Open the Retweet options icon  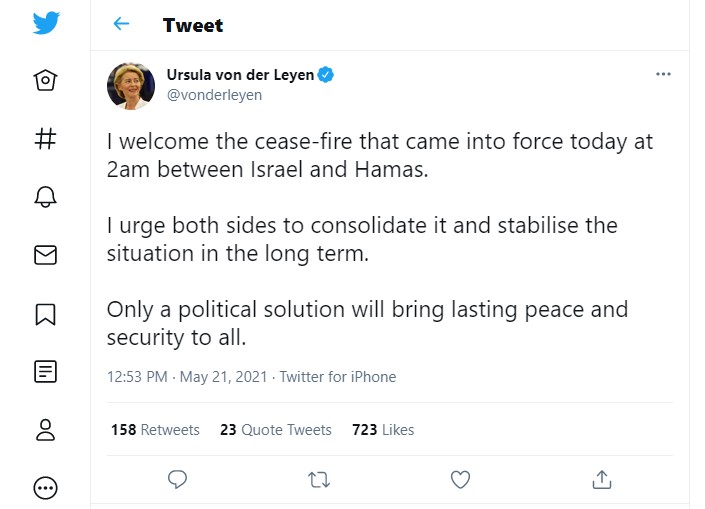pos(319,480)
